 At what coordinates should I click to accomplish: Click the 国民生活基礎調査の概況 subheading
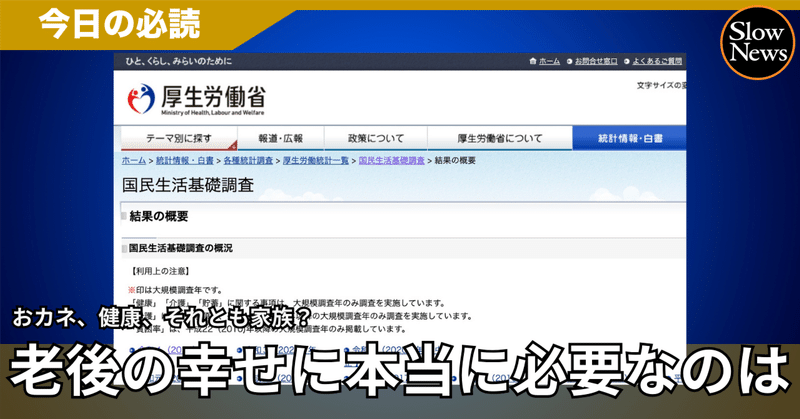(x=181, y=248)
